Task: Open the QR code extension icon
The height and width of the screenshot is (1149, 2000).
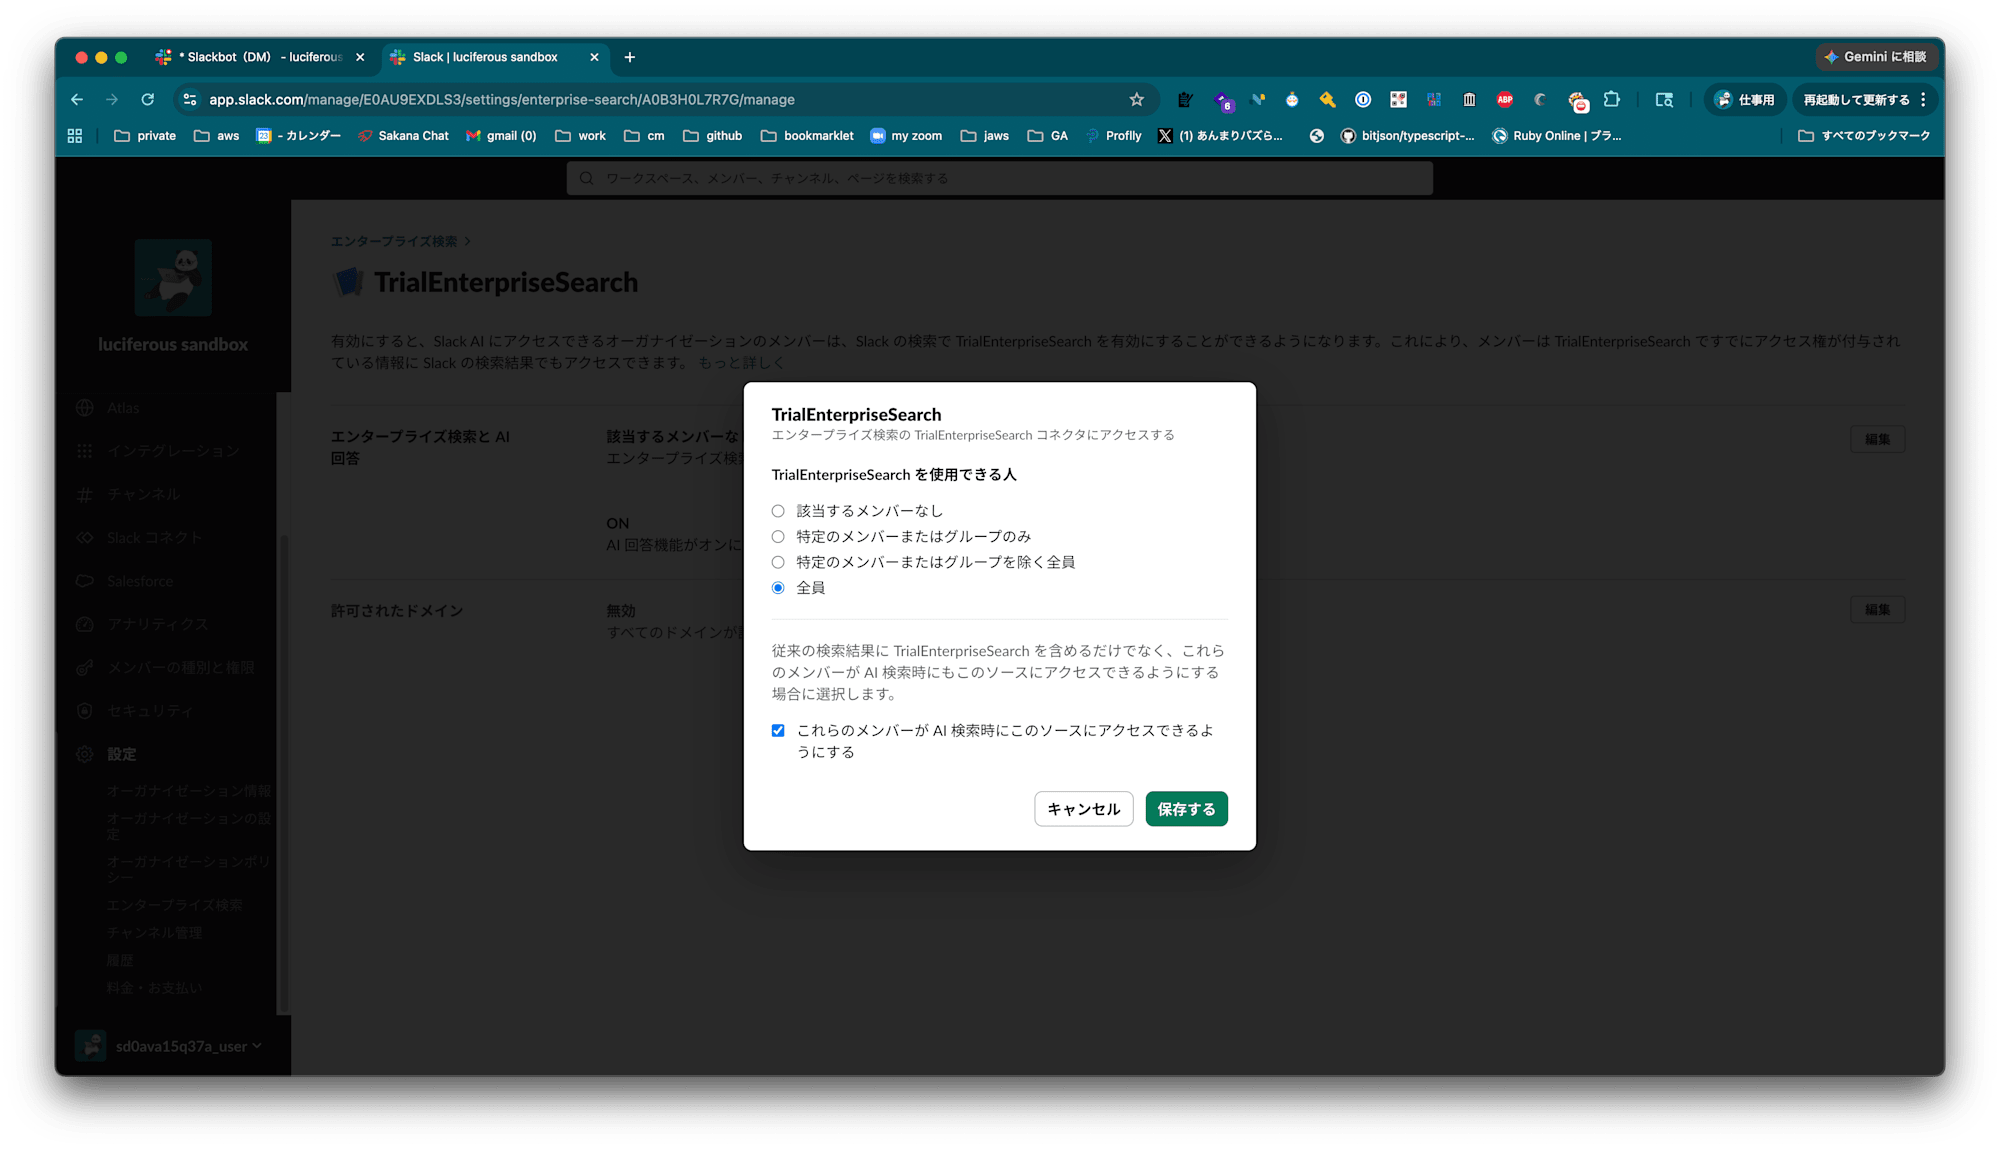Action: (x=1398, y=100)
